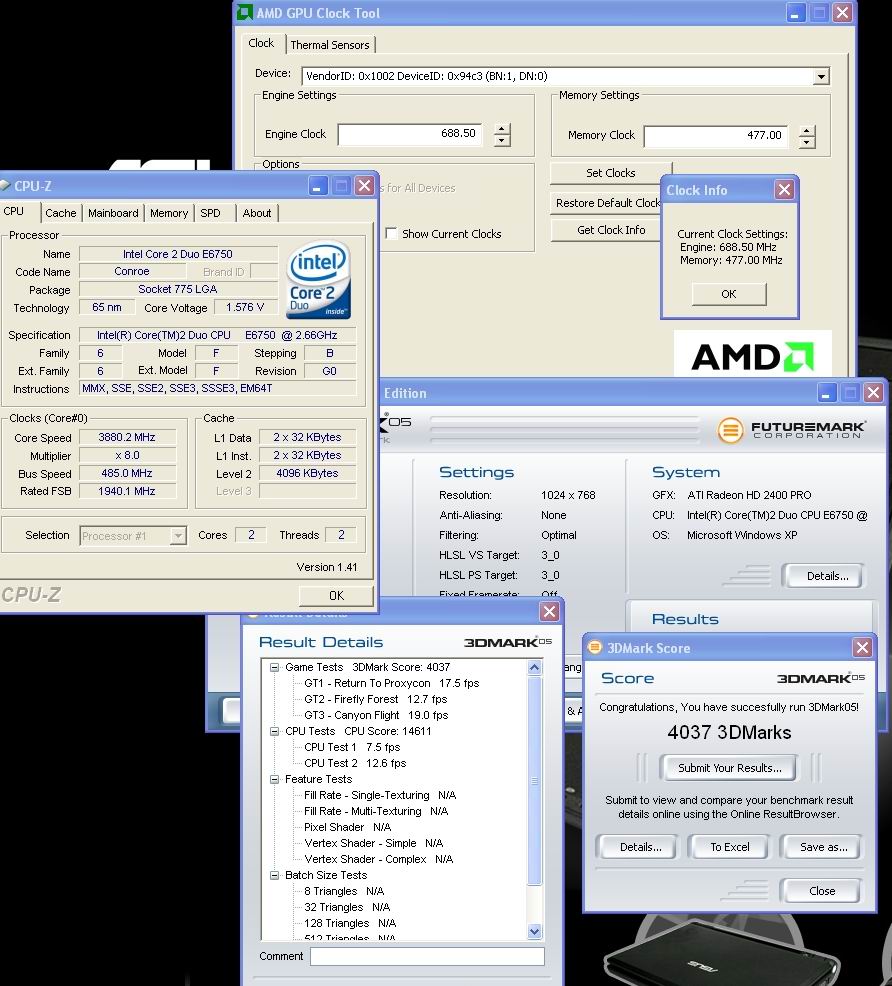The height and width of the screenshot is (986, 892).
Task: Select the Clock tab in GPU Clock Tool
Action: pyautogui.click(x=261, y=43)
